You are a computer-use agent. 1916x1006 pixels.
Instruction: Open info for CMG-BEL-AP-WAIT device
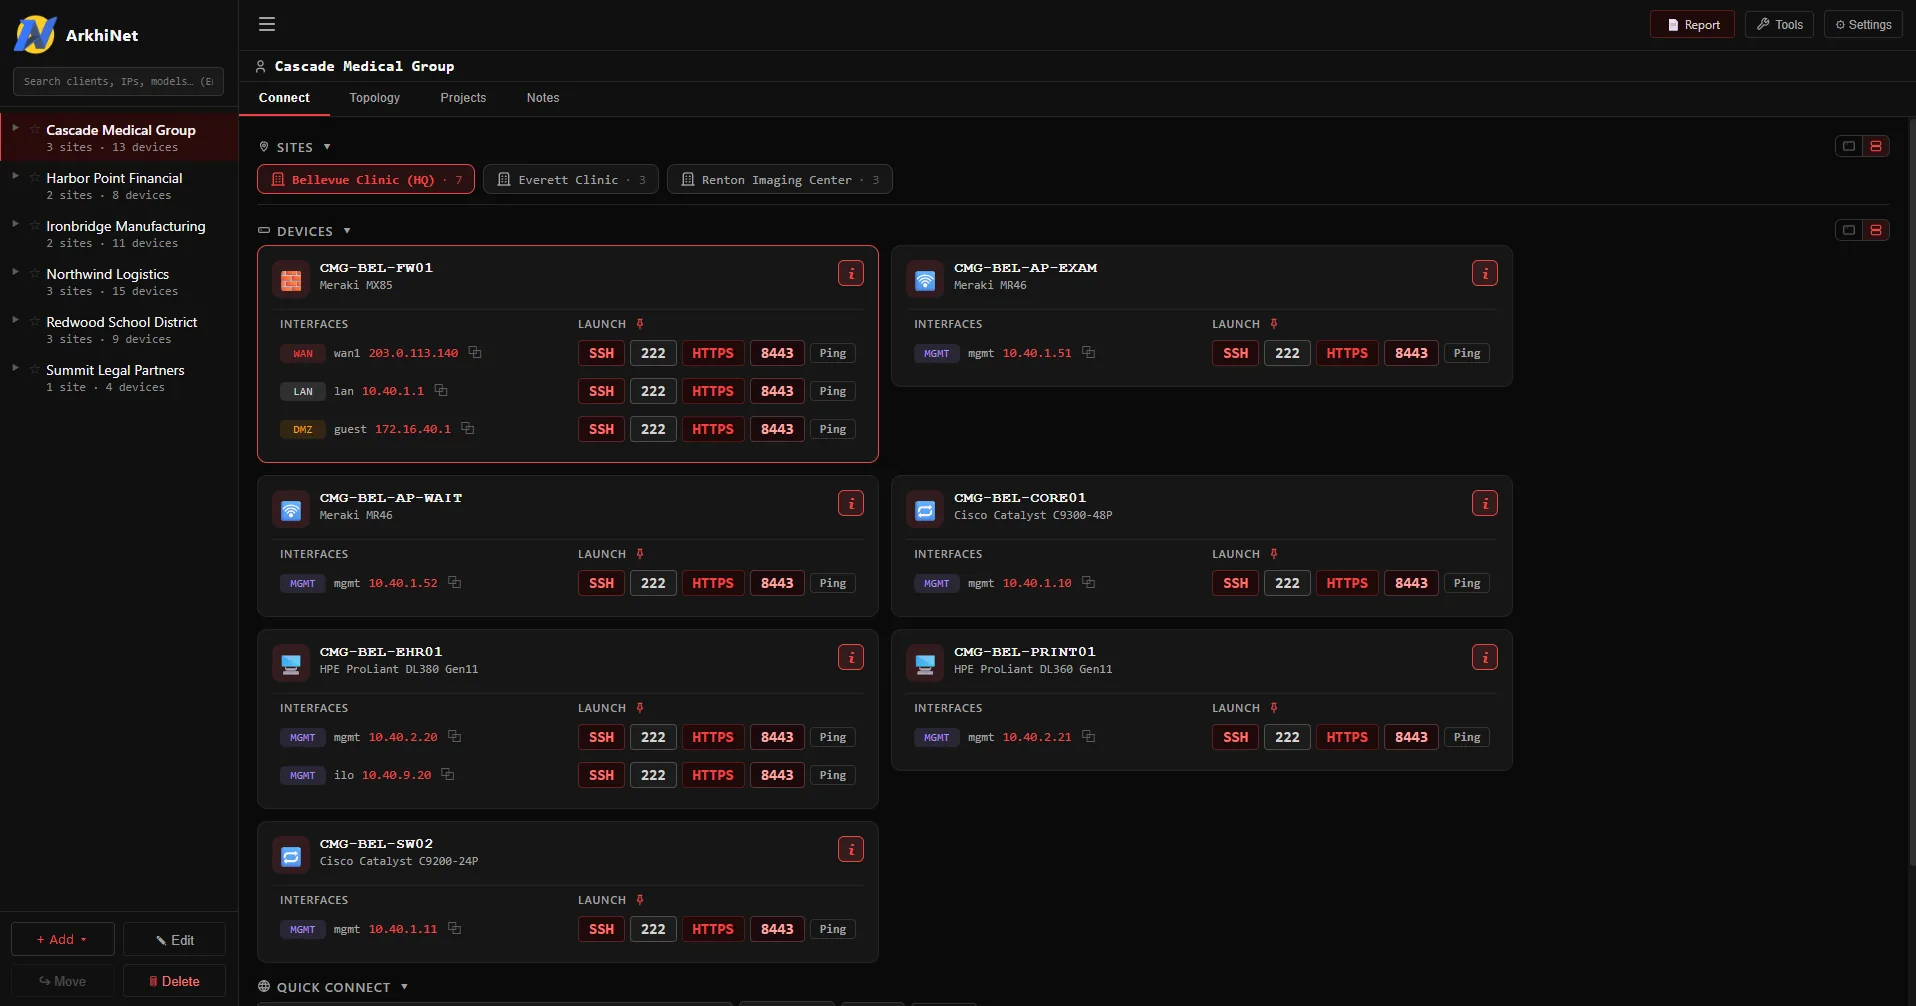851,503
